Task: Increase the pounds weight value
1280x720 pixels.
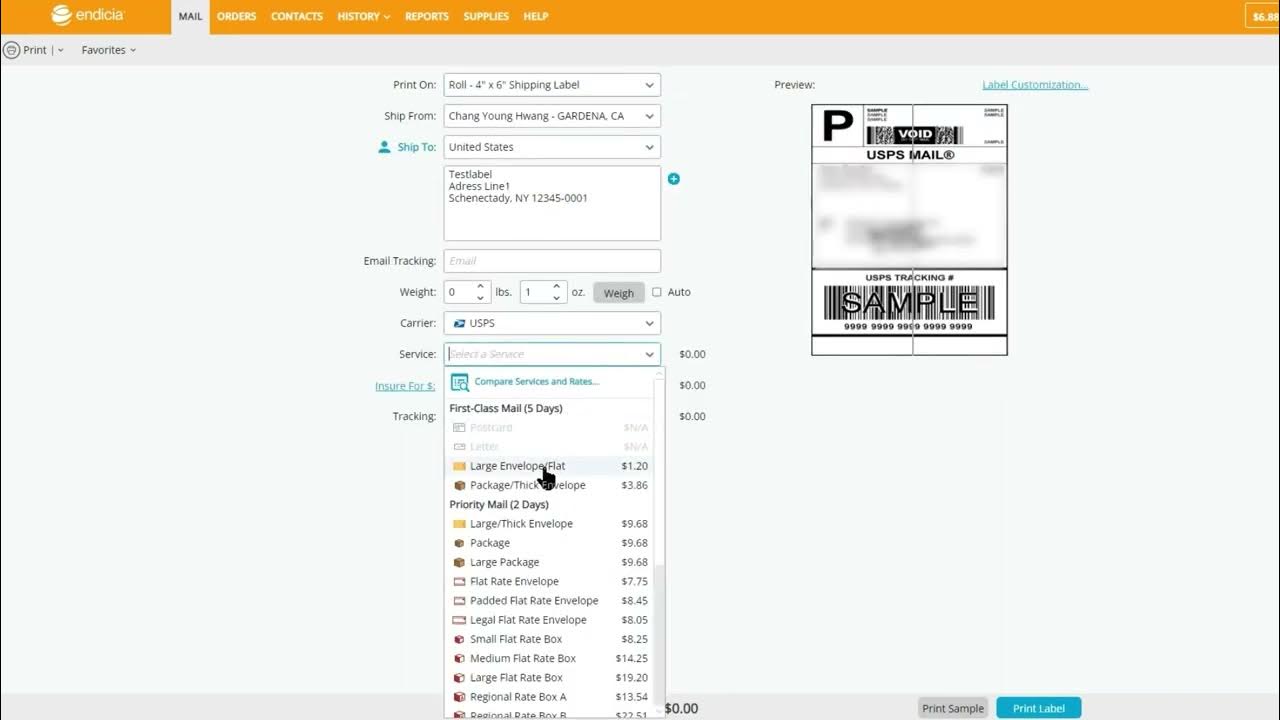Action: [480, 287]
